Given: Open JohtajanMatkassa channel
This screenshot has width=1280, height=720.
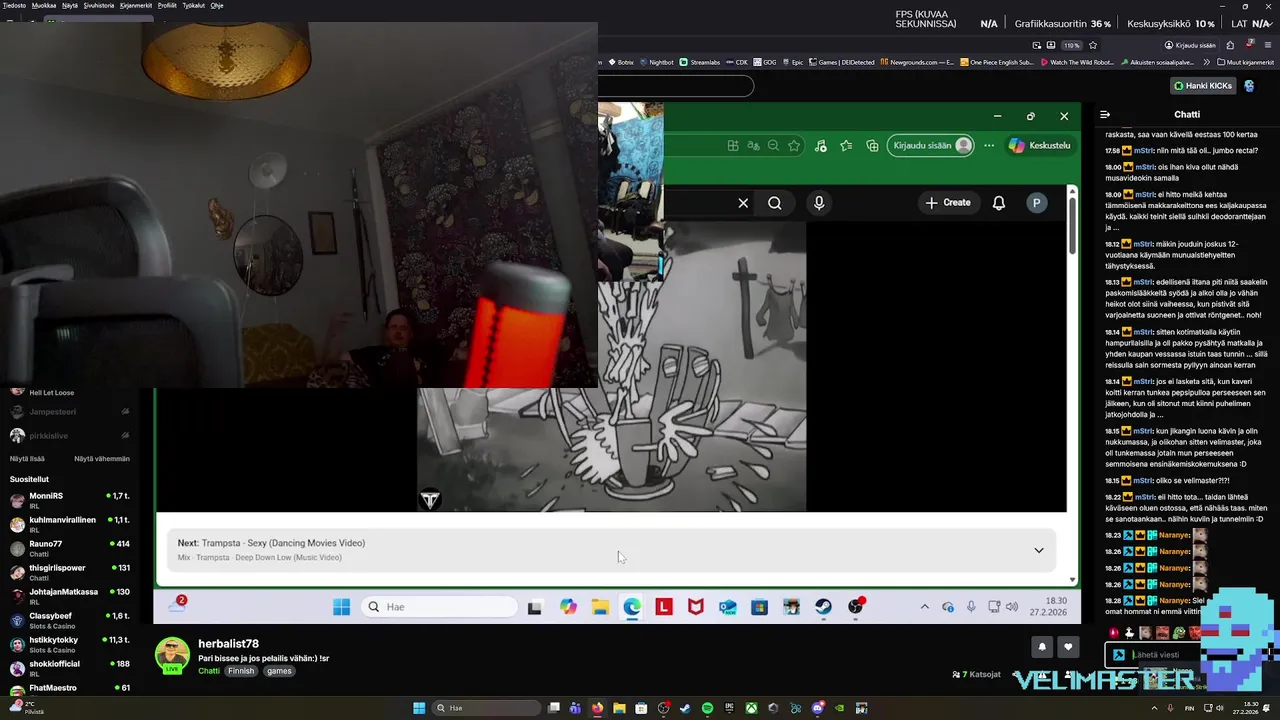Looking at the screenshot, I should click(70, 596).
